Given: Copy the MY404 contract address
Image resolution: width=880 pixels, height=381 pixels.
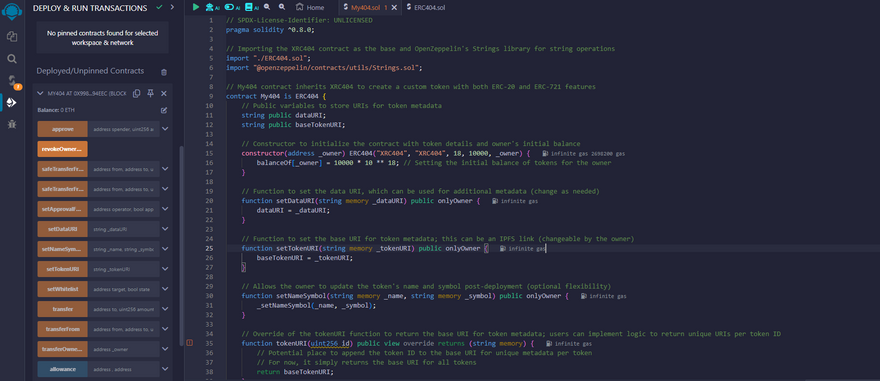Looking at the screenshot, I should coord(136,94).
